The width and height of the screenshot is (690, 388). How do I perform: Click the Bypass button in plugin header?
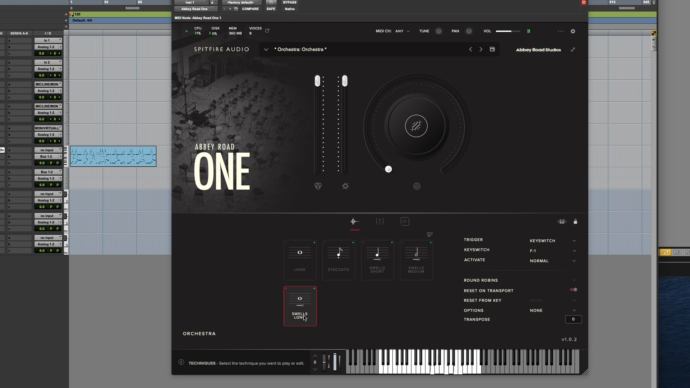(x=290, y=3)
